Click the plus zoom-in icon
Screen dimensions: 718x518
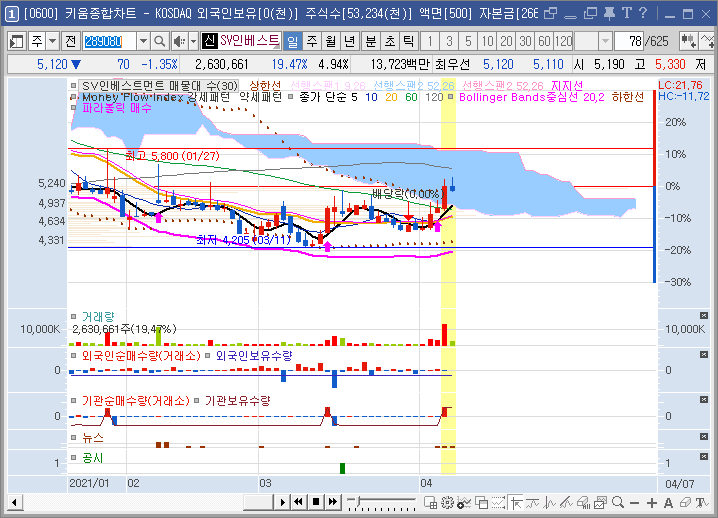point(652,503)
